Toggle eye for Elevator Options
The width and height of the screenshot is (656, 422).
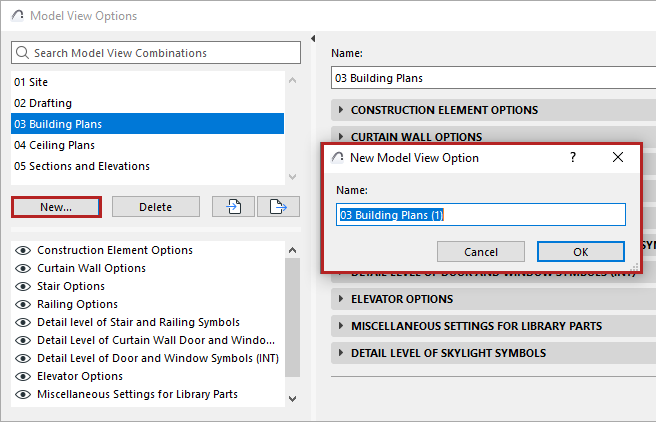[22, 376]
